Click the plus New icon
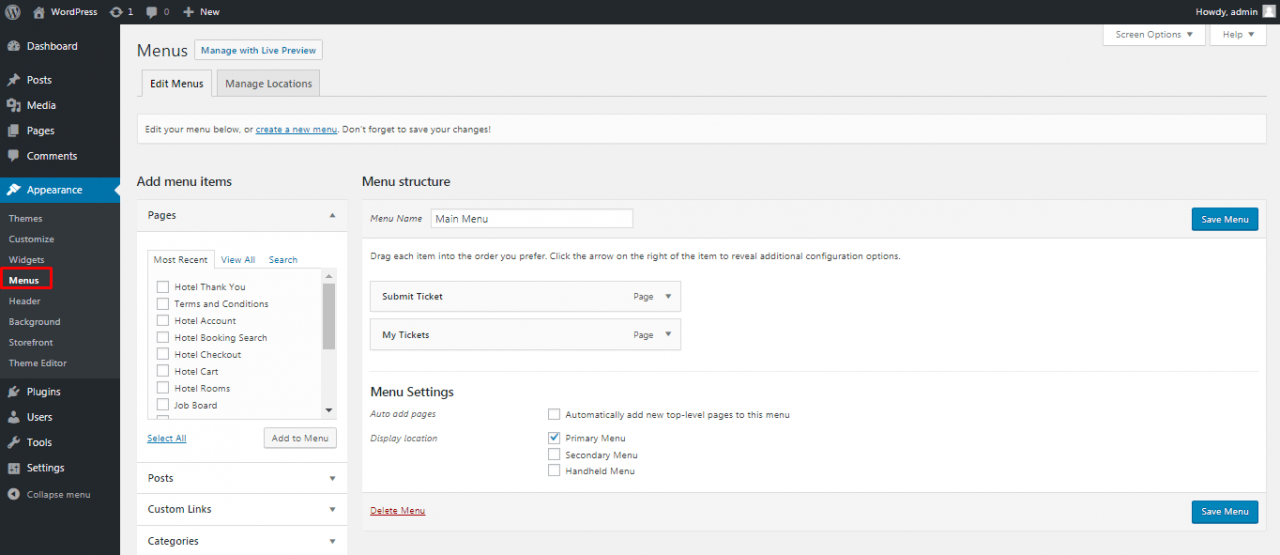The width and height of the screenshot is (1280, 555). [188, 11]
